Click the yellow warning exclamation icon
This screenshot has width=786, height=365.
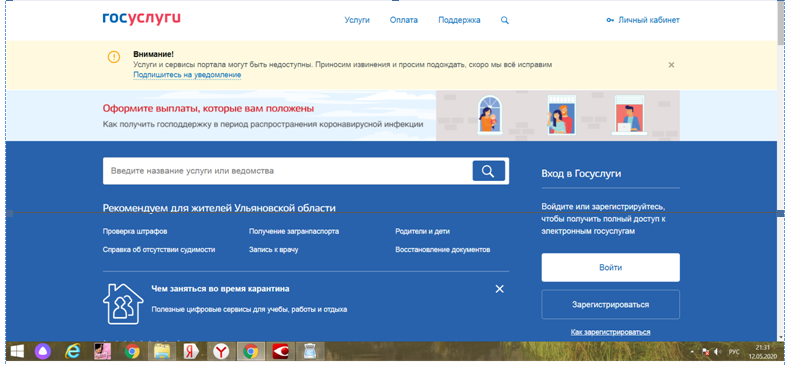pyautogui.click(x=114, y=57)
